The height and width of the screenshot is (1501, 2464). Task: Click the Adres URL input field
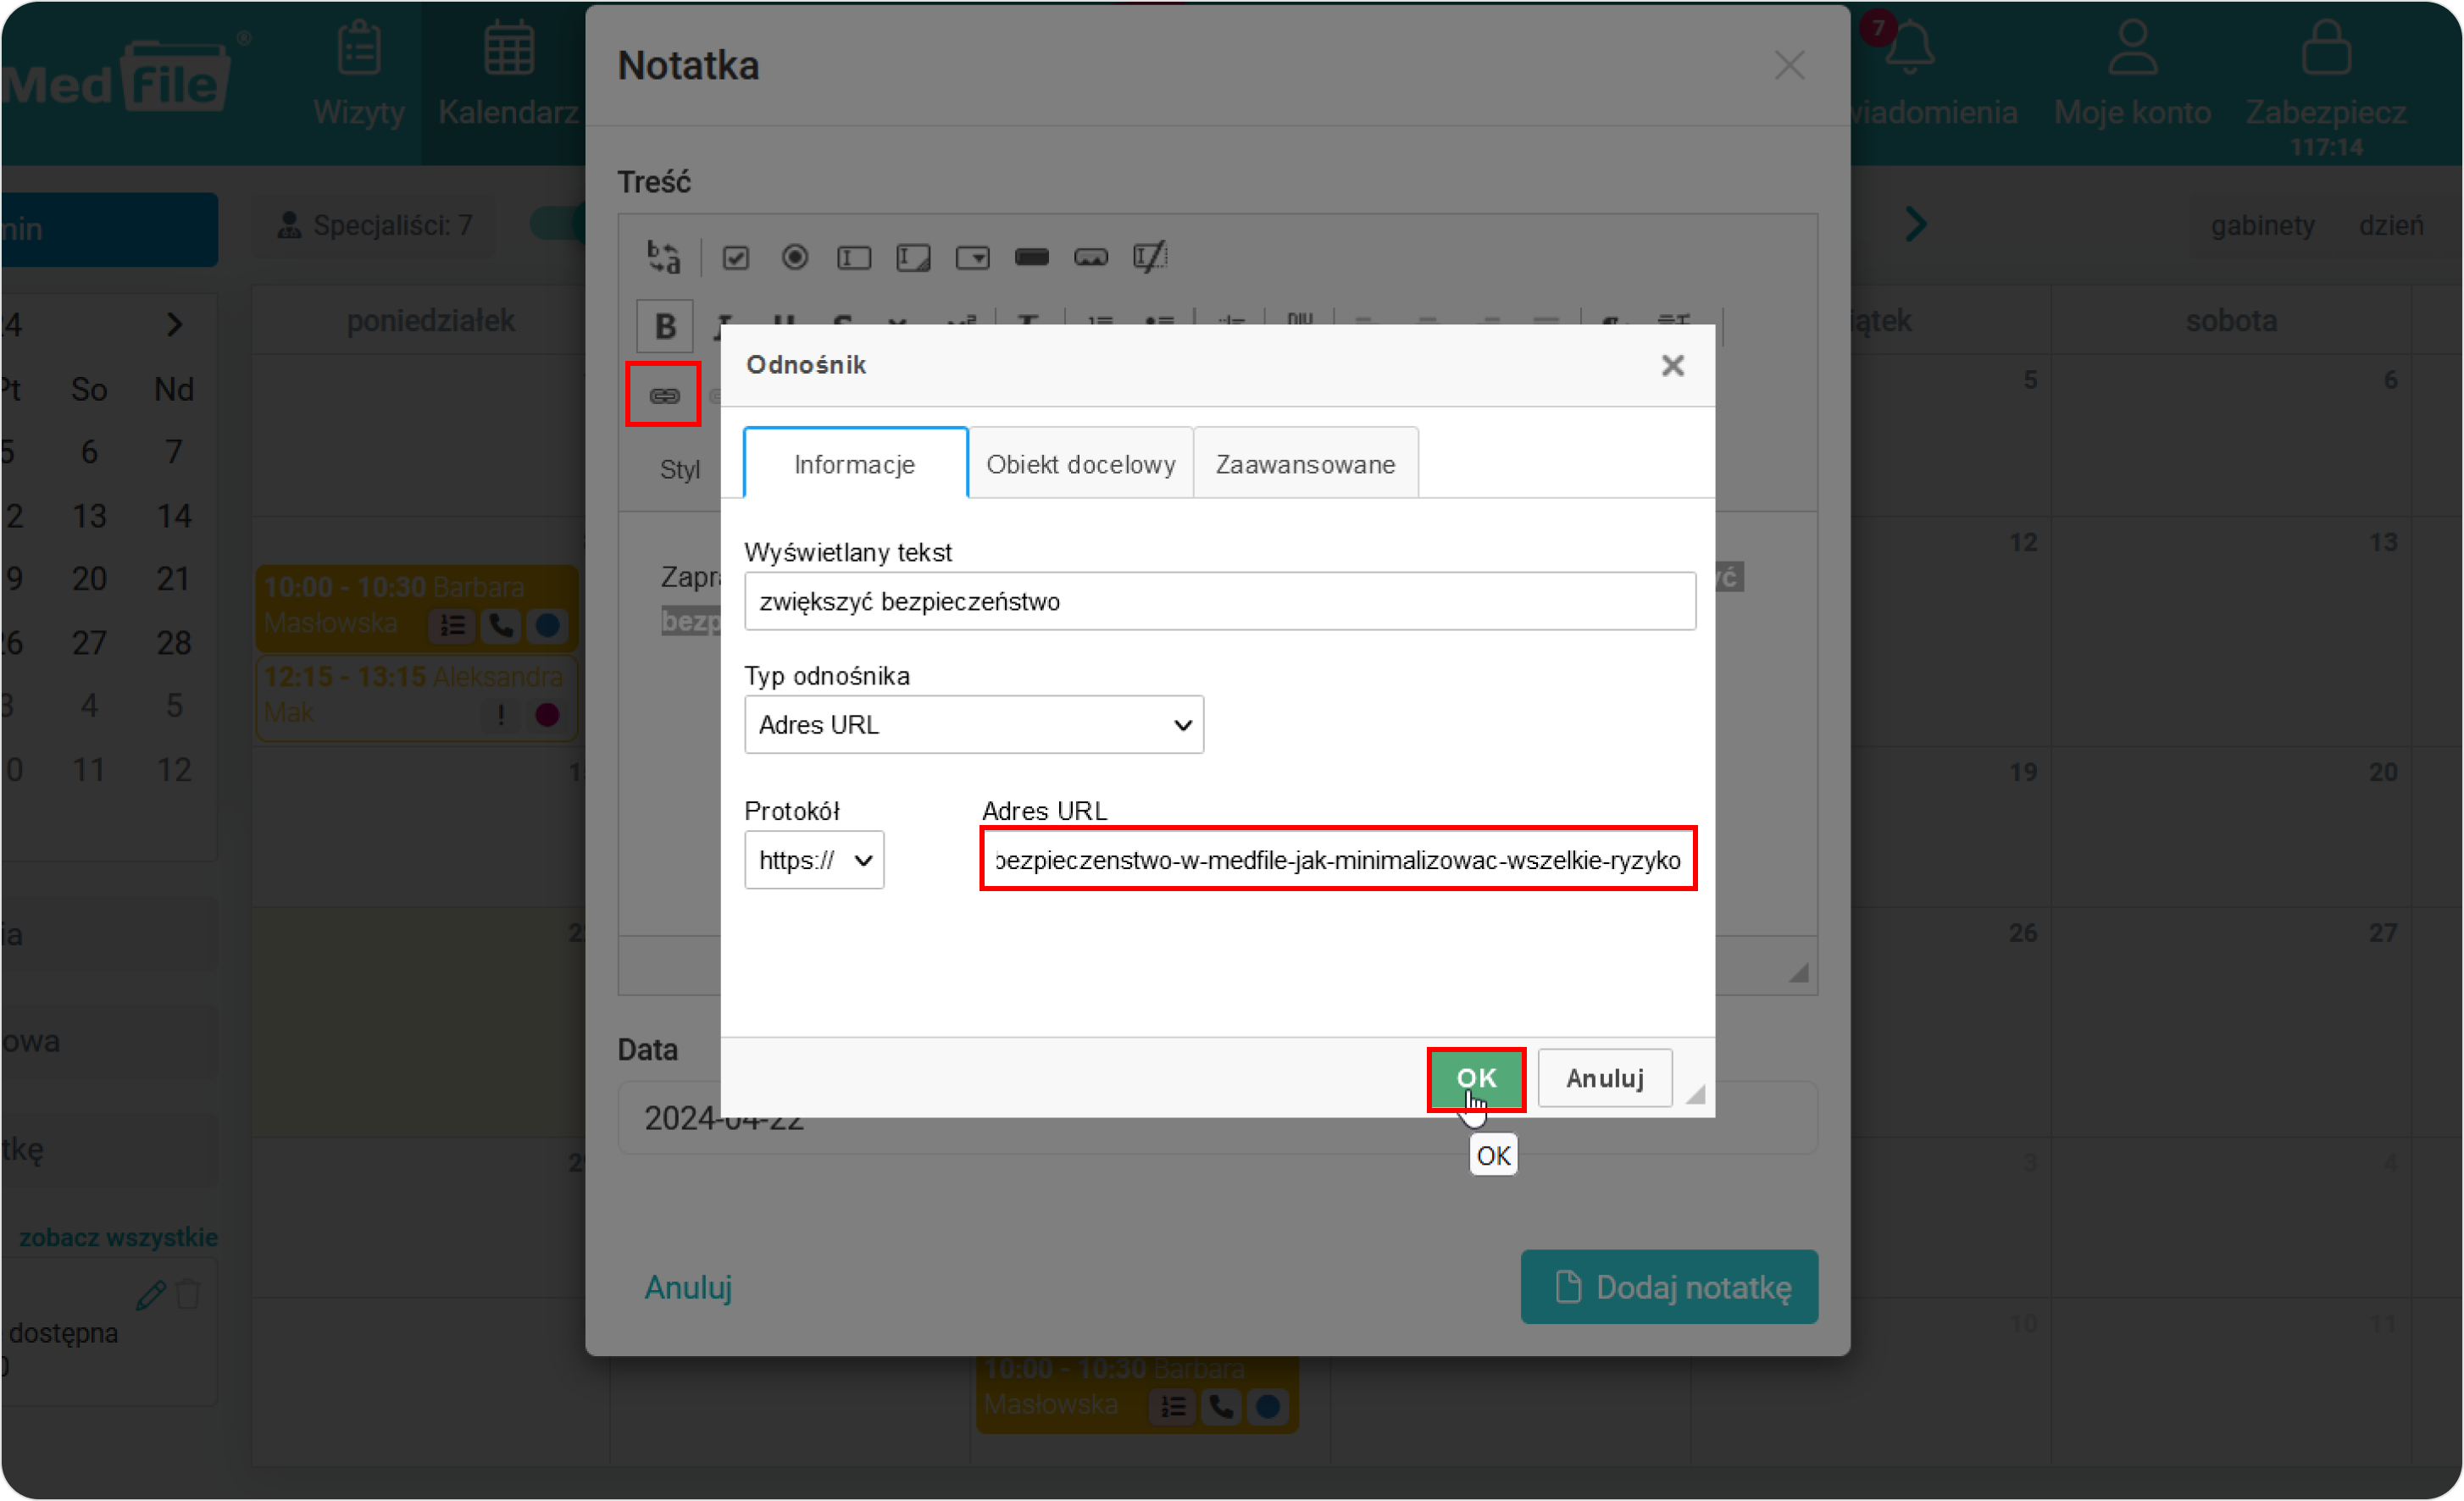pyautogui.click(x=1338, y=860)
